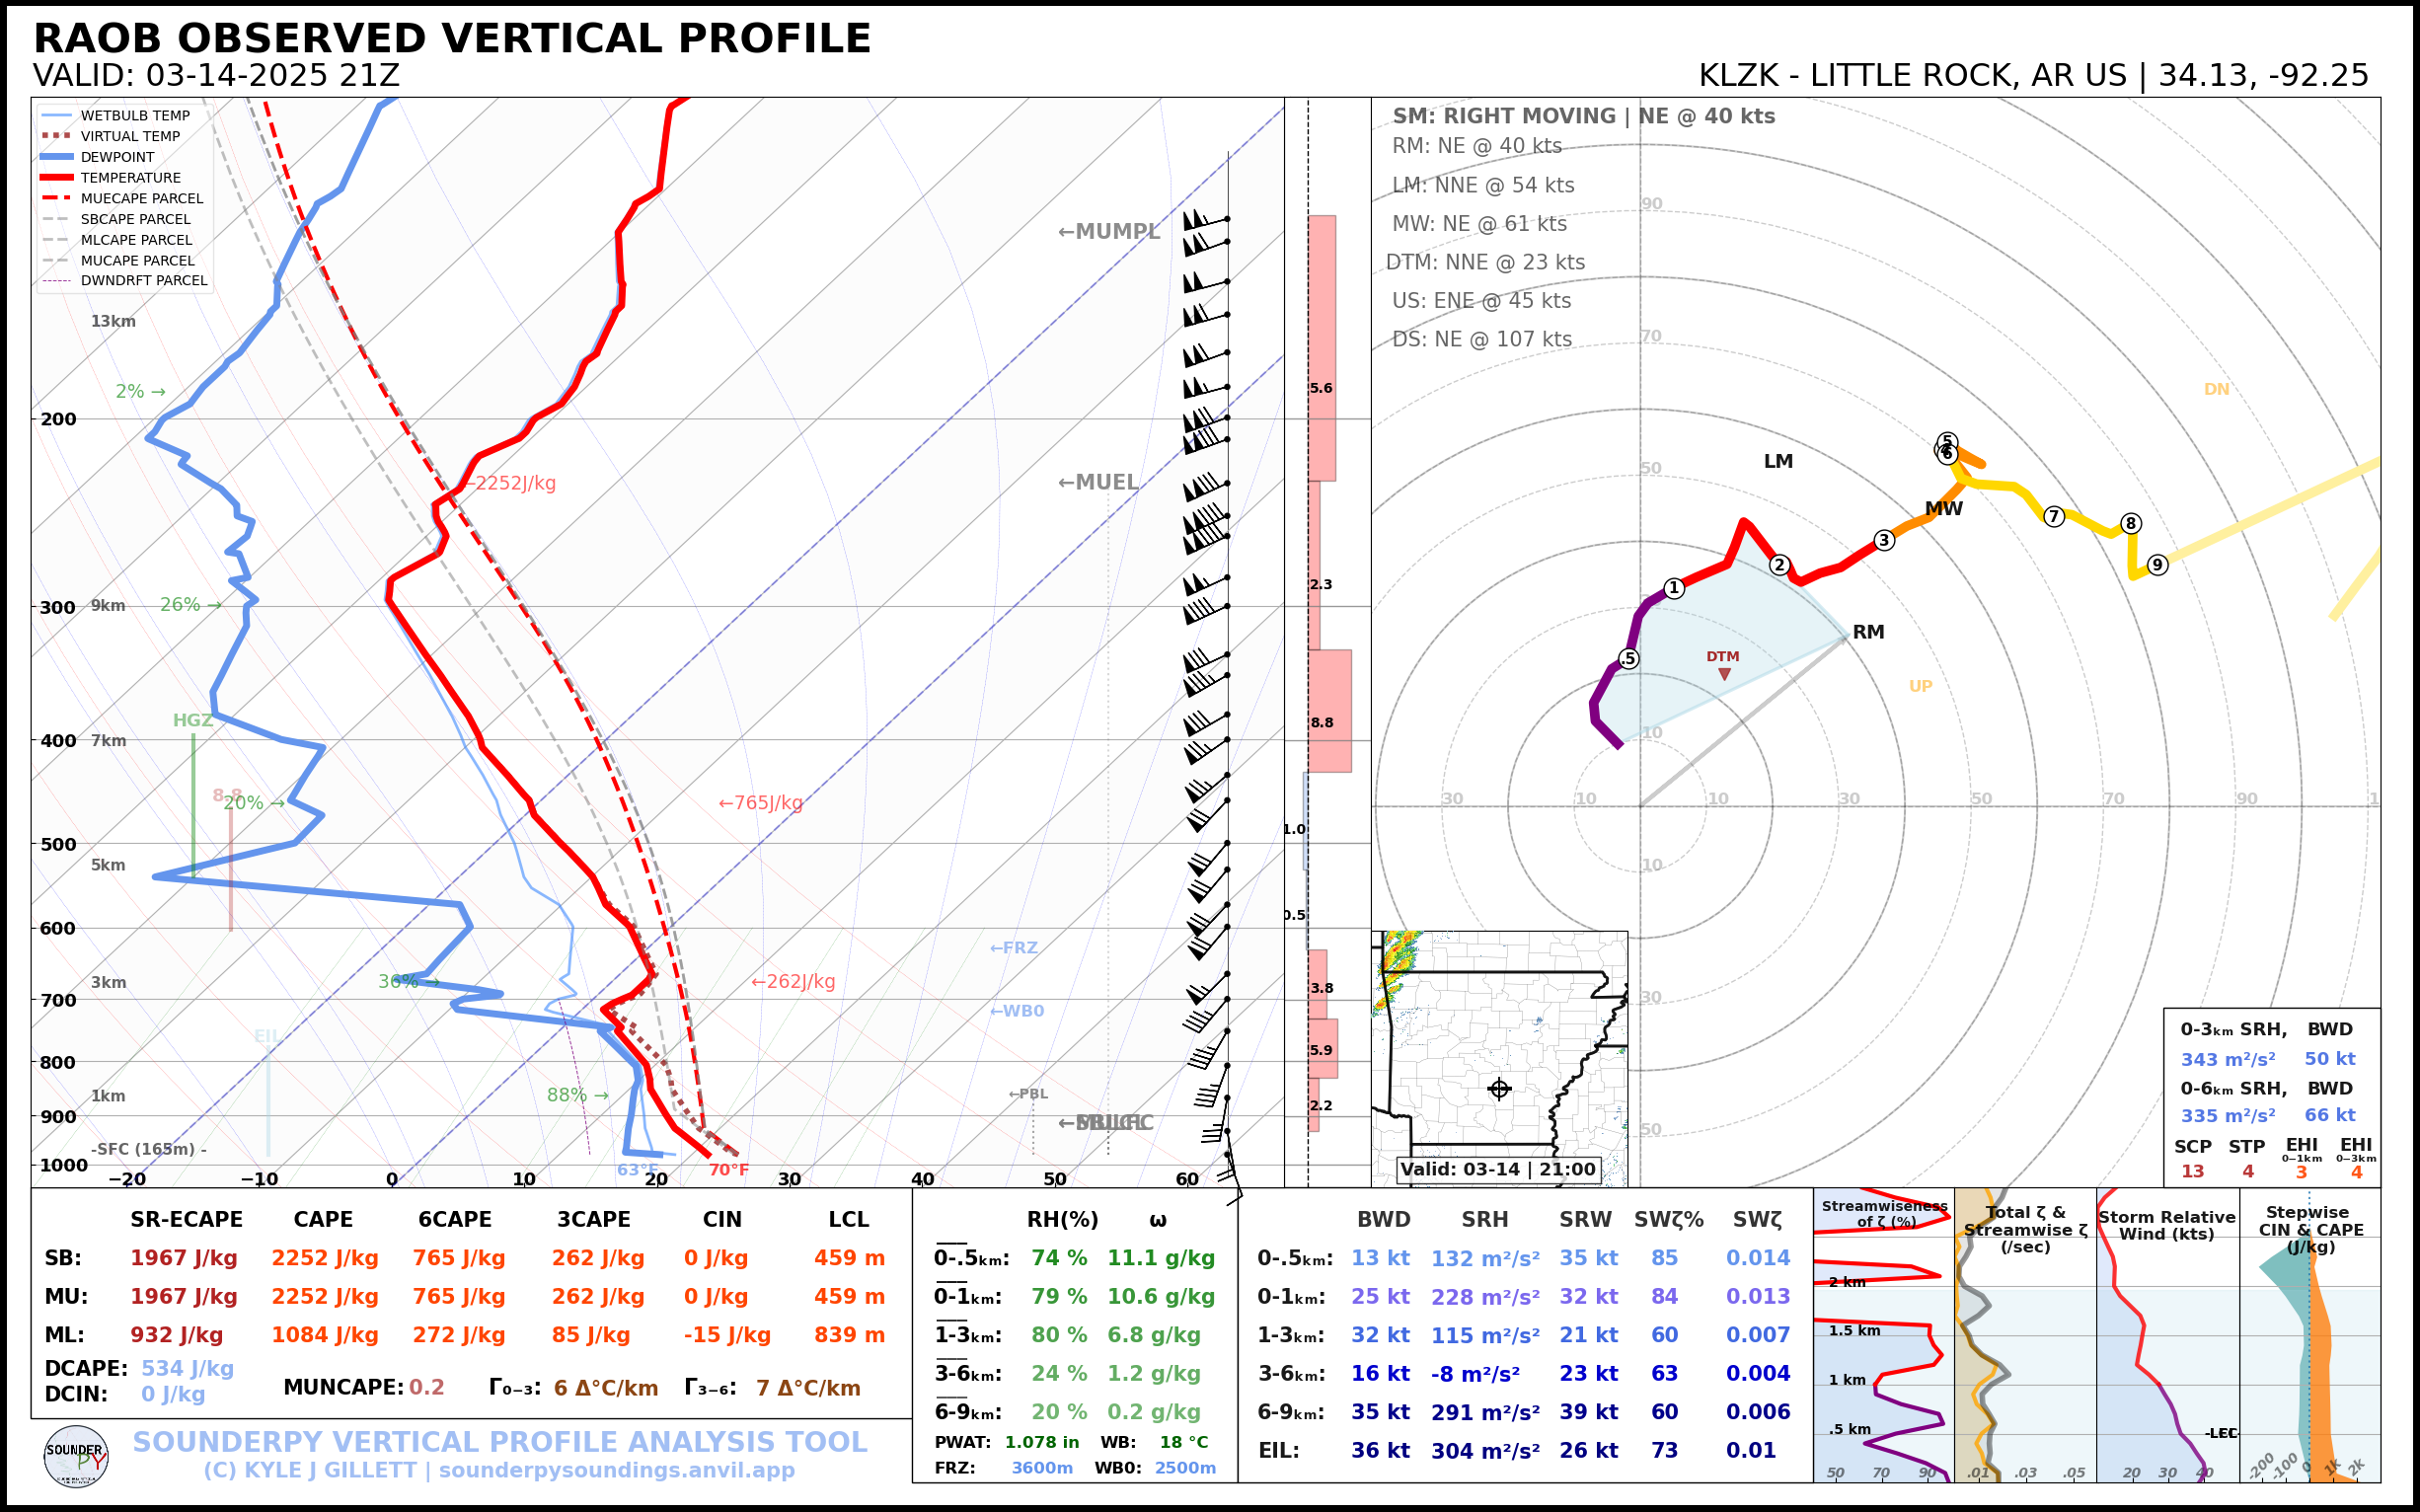Click the TEMPERATURE legend entry
The height and width of the screenshot is (1512, 2420).
[x=130, y=178]
